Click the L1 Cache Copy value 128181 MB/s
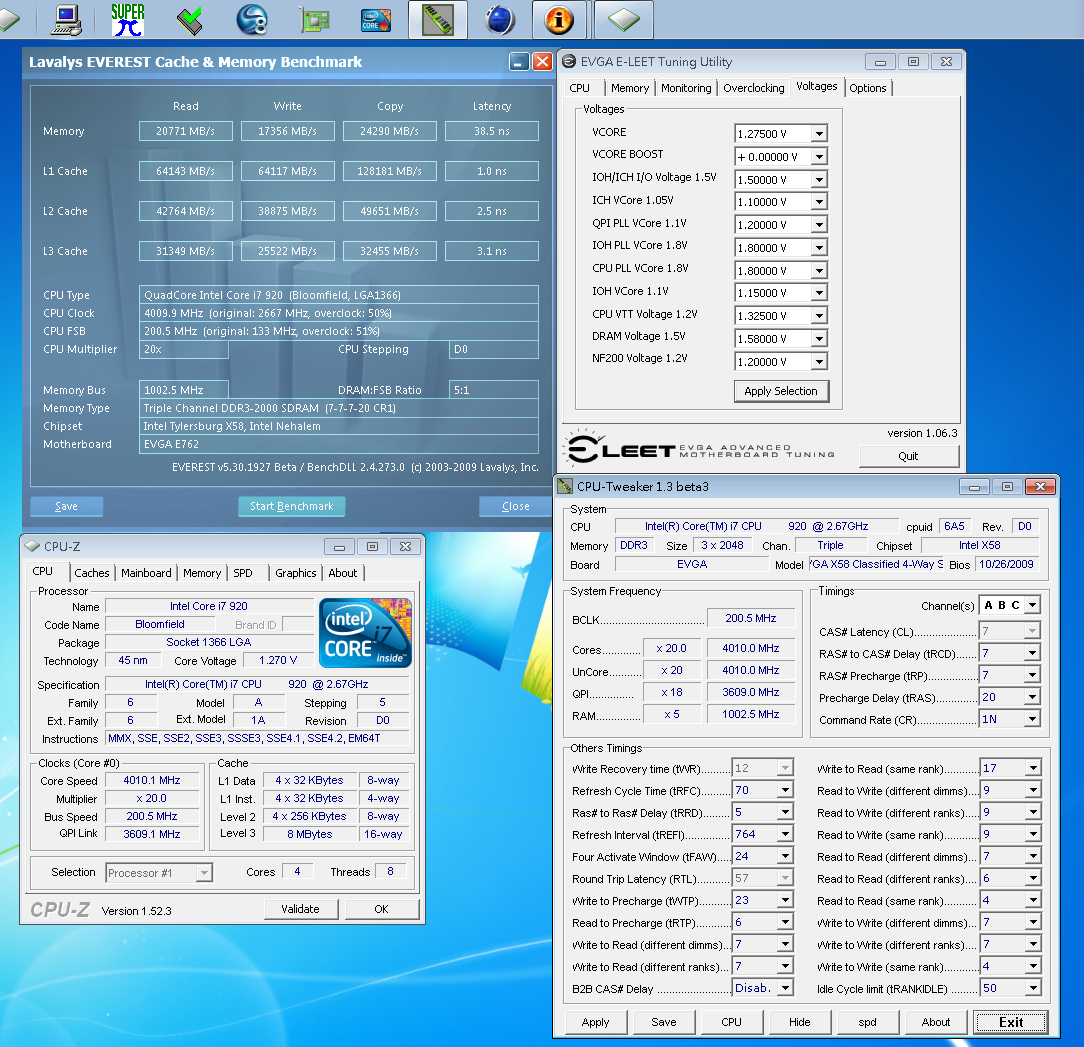 click(390, 171)
